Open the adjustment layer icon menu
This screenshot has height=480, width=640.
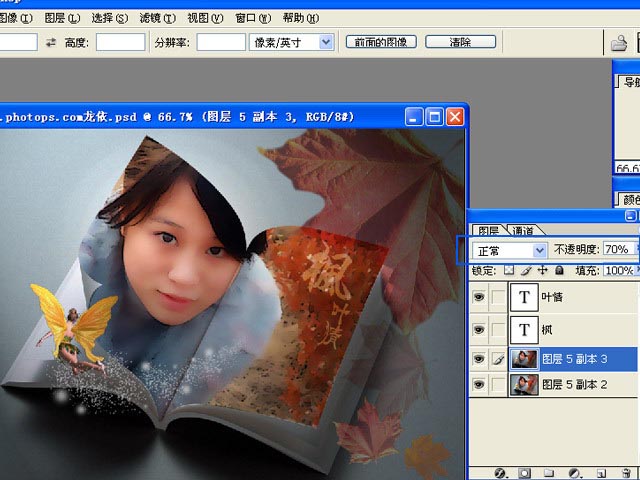point(575,472)
